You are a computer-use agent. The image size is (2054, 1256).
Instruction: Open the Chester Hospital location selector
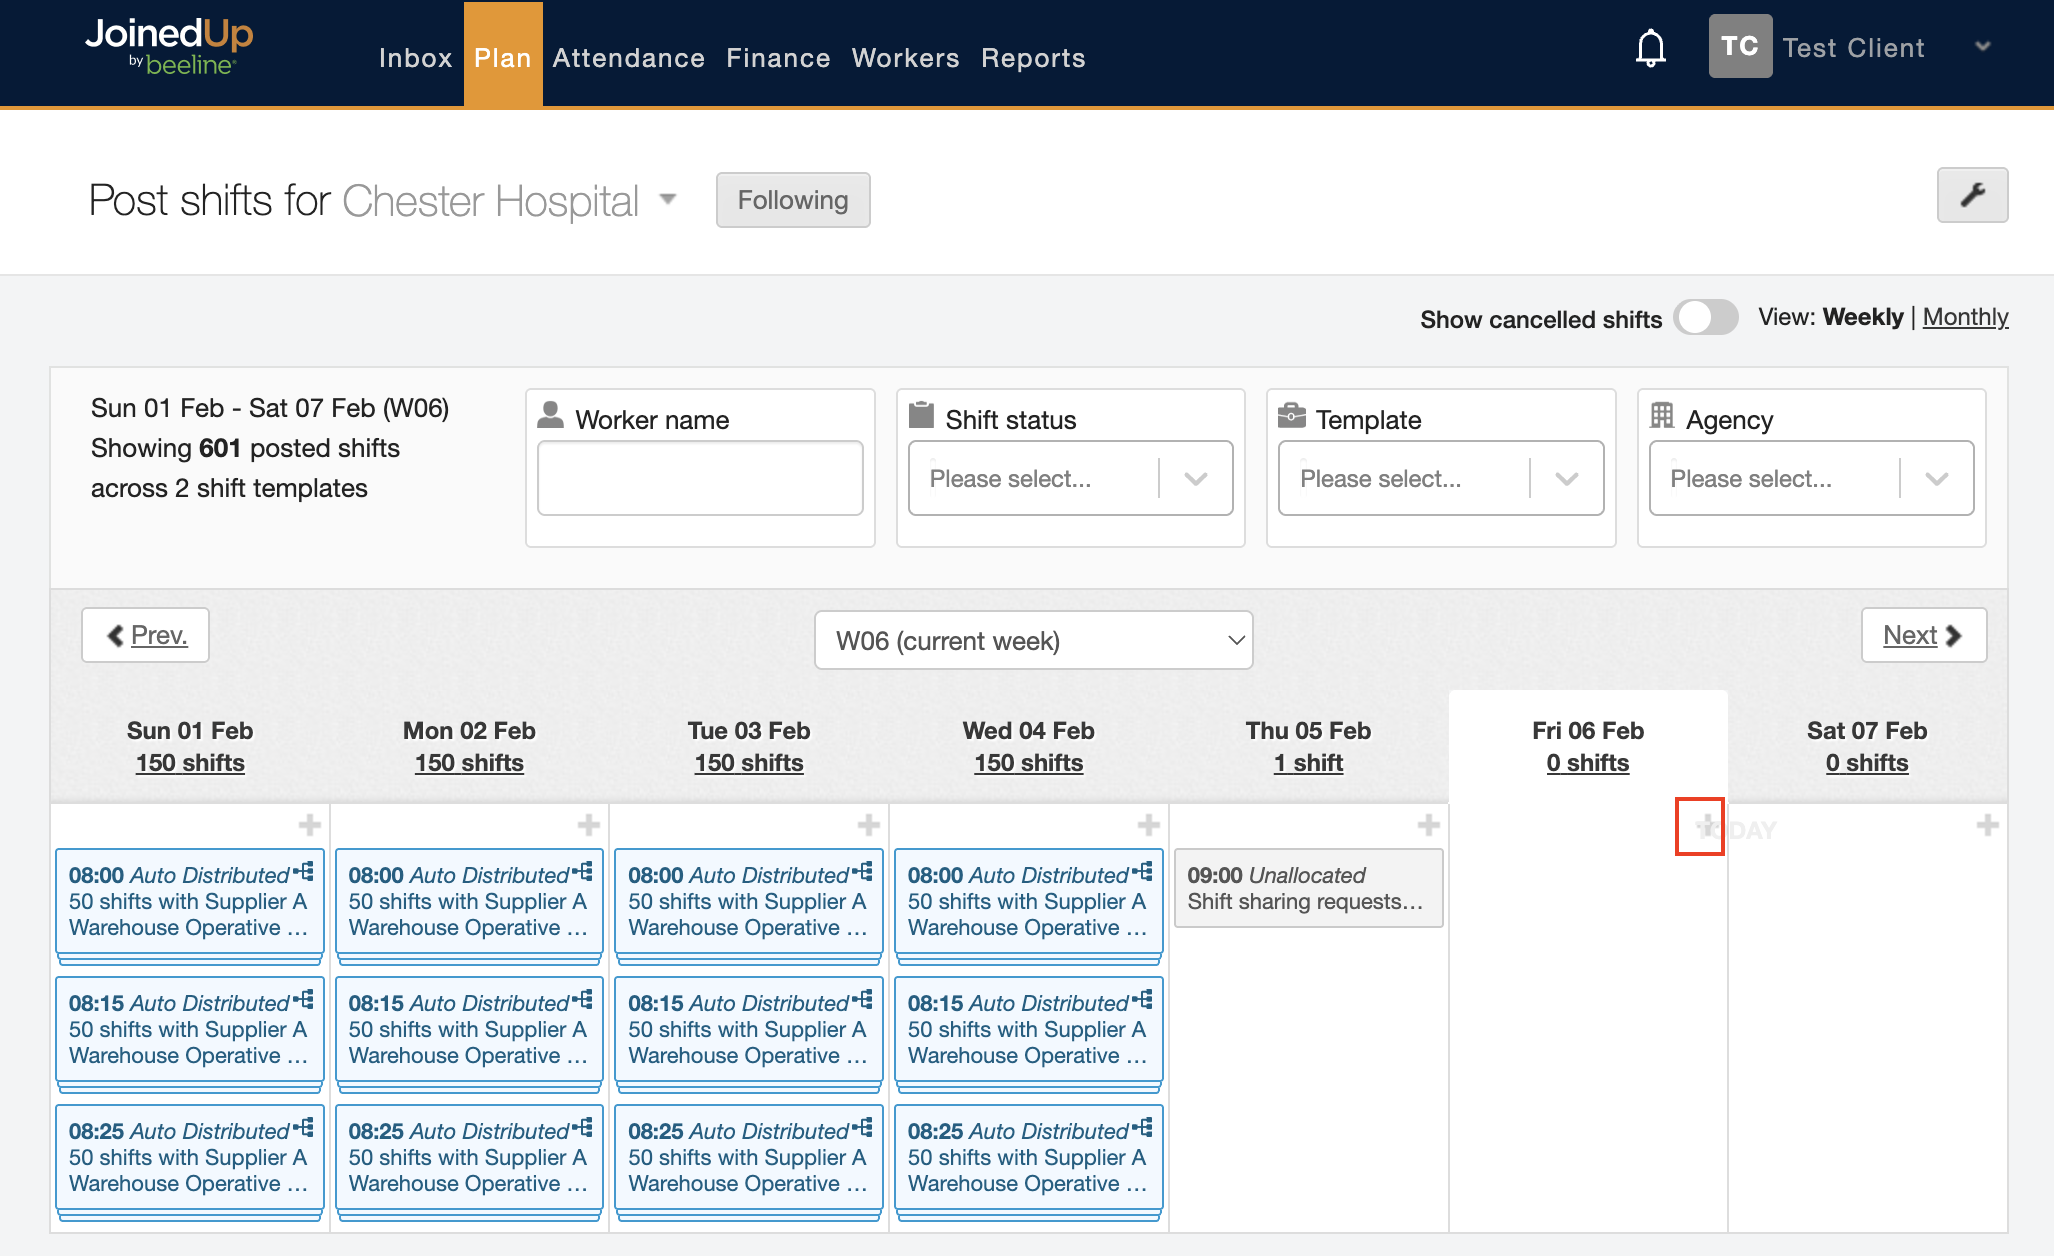pyautogui.click(x=667, y=200)
